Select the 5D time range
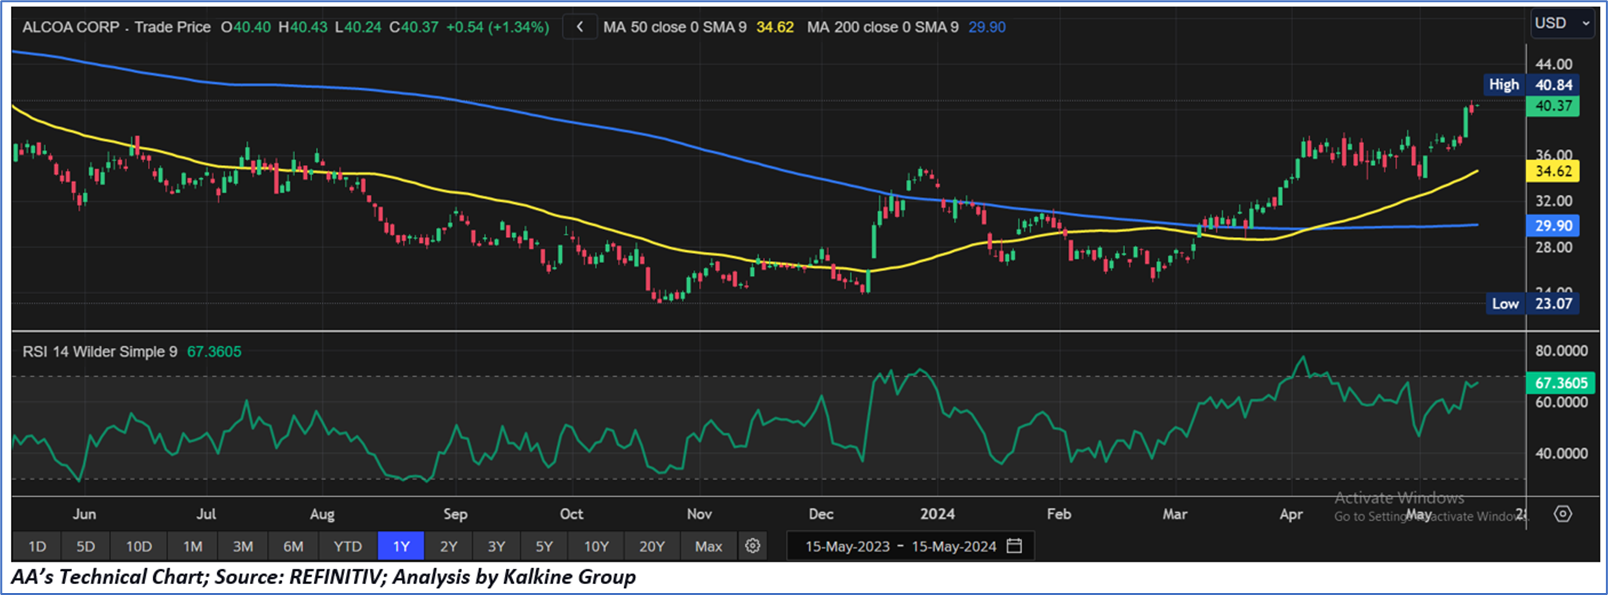The height and width of the screenshot is (595, 1608). click(x=86, y=546)
